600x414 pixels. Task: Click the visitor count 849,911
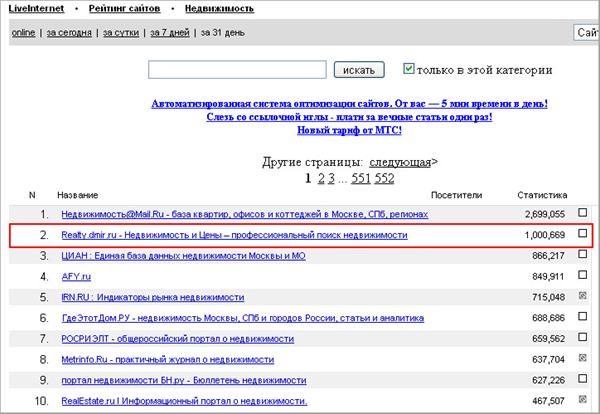tap(548, 276)
